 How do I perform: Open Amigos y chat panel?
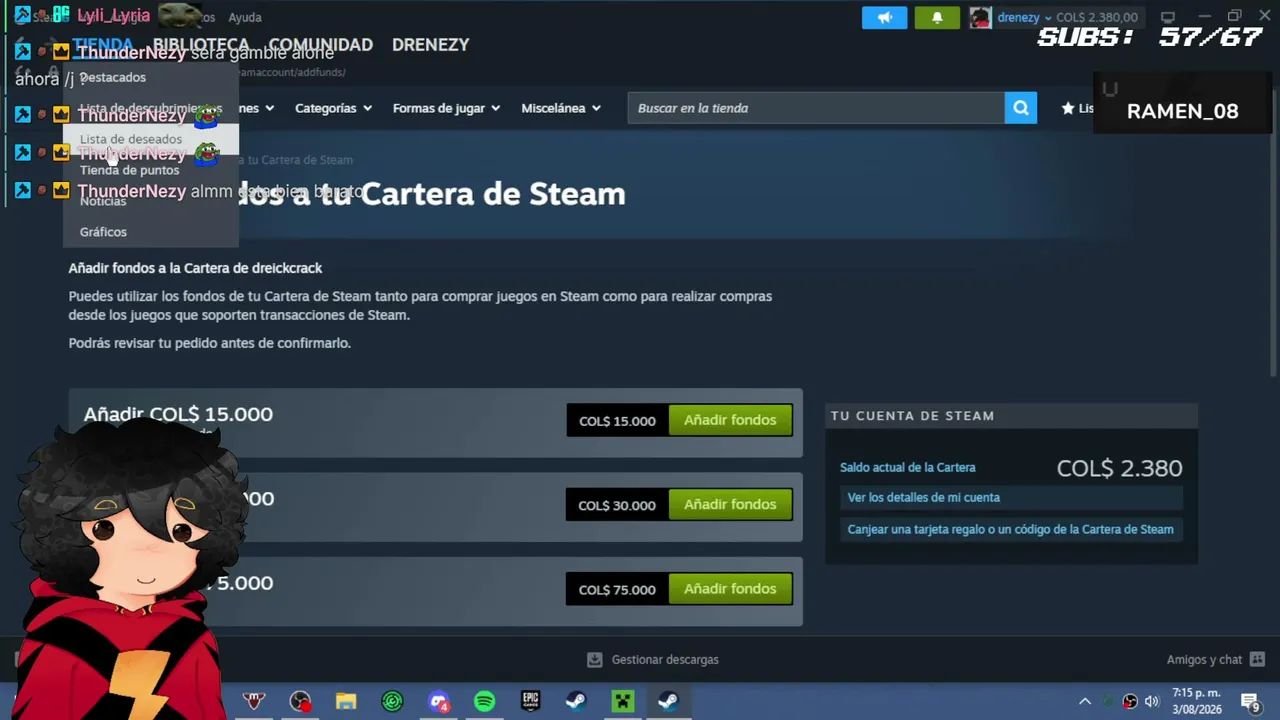[x=1204, y=659]
